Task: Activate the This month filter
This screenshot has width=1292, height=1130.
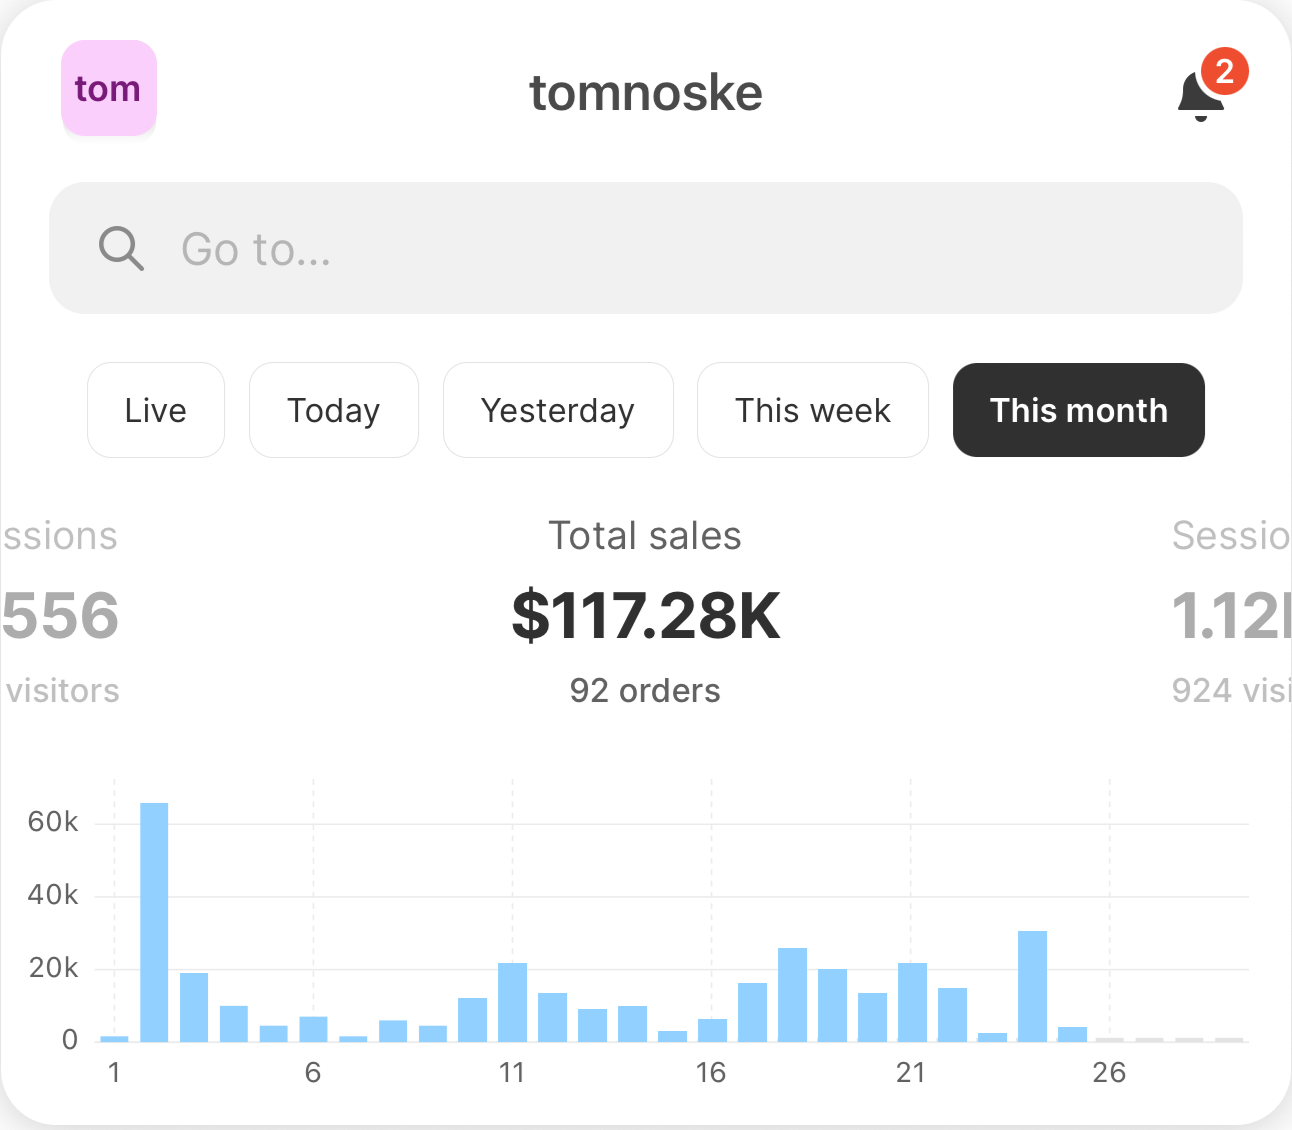Action: click(1078, 410)
